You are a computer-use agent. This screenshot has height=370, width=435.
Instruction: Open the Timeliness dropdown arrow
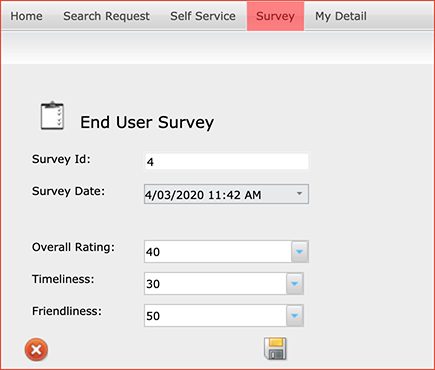point(295,284)
